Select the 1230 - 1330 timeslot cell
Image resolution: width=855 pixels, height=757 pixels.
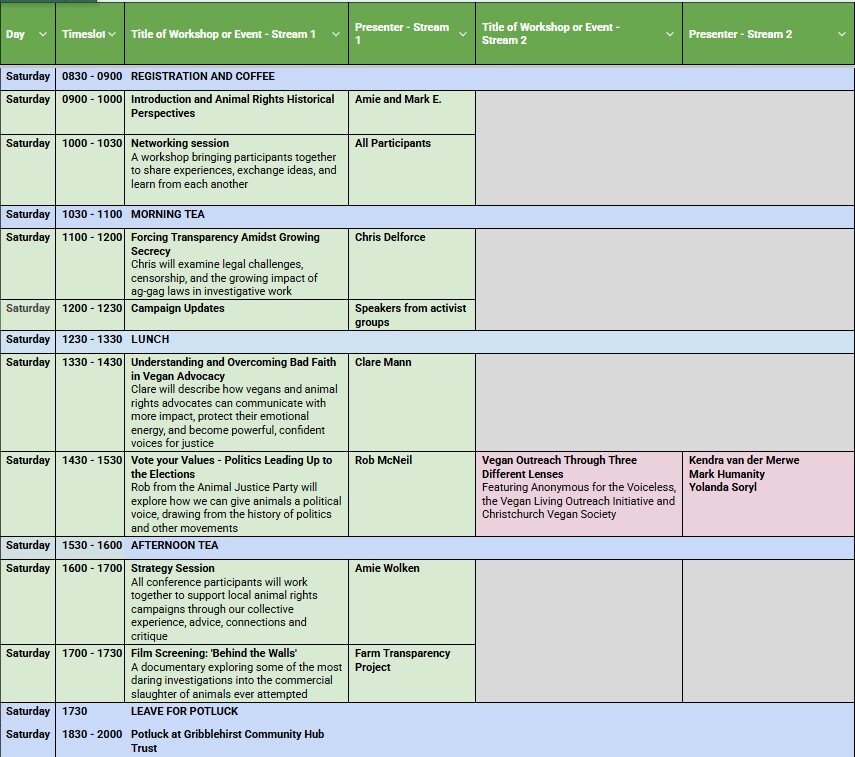click(x=90, y=341)
